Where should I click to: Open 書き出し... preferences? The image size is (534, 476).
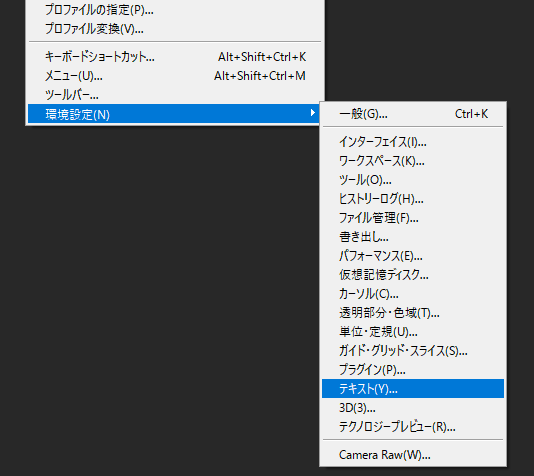coord(413,237)
